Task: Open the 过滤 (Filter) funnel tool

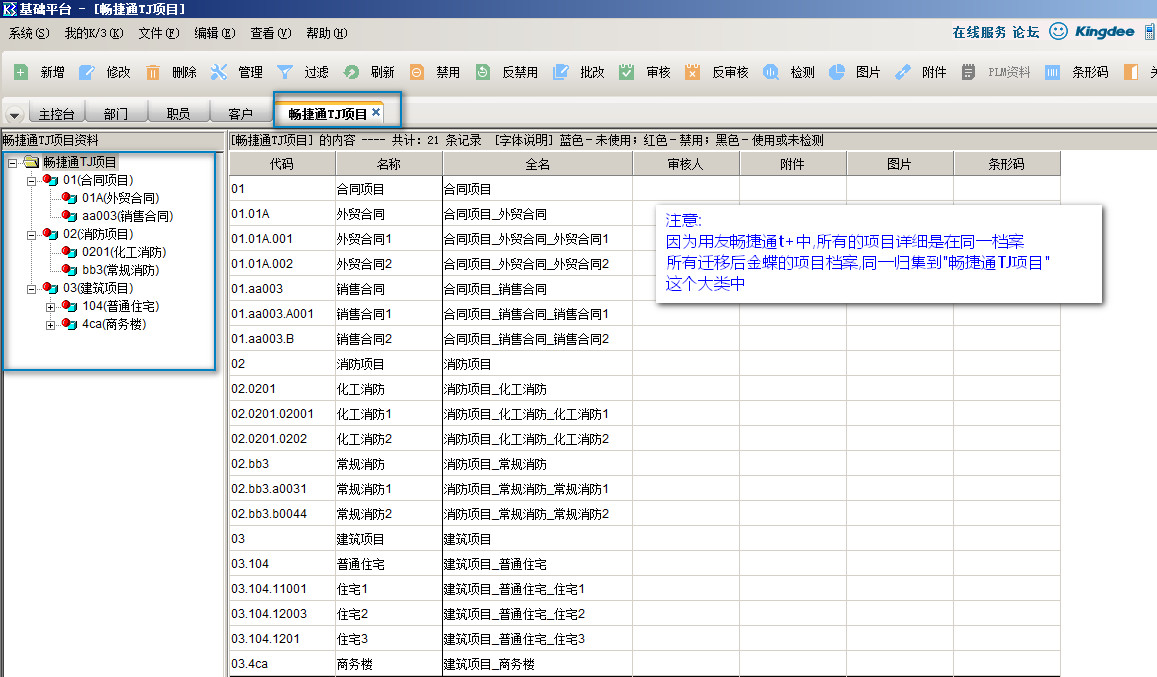Action: 285,72
